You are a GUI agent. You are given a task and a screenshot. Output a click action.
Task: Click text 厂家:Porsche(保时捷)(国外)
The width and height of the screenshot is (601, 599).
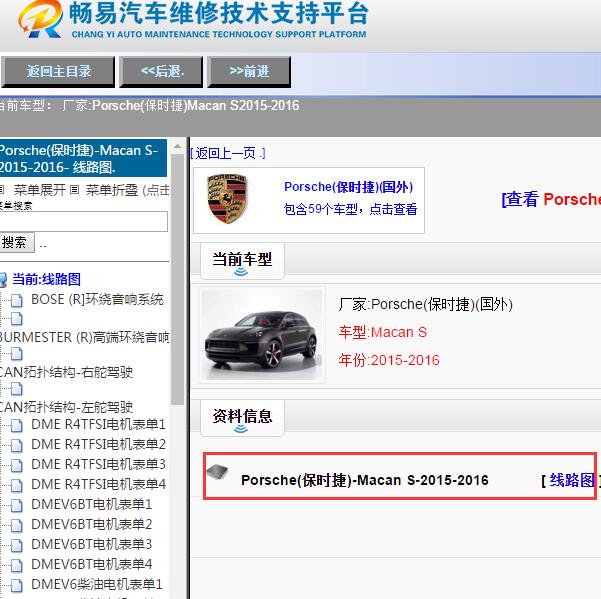pyautogui.click(x=425, y=305)
